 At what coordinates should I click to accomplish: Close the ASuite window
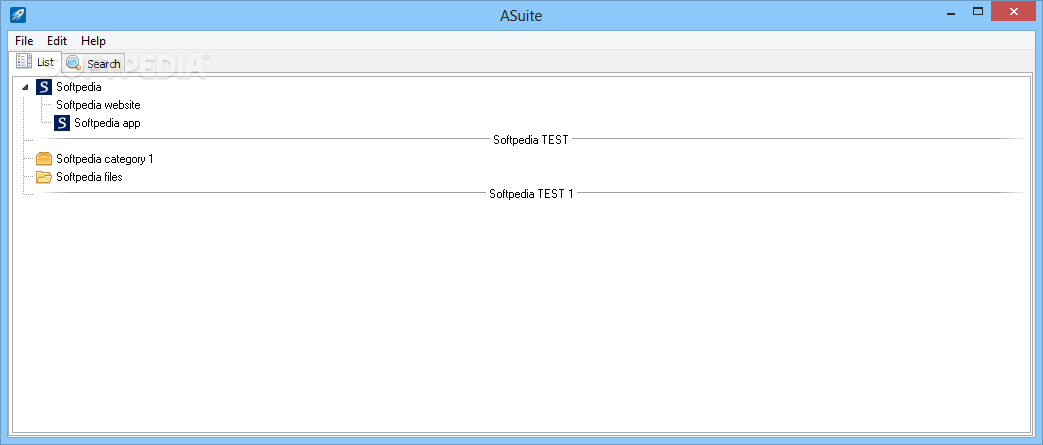(x=1014, y=11)
